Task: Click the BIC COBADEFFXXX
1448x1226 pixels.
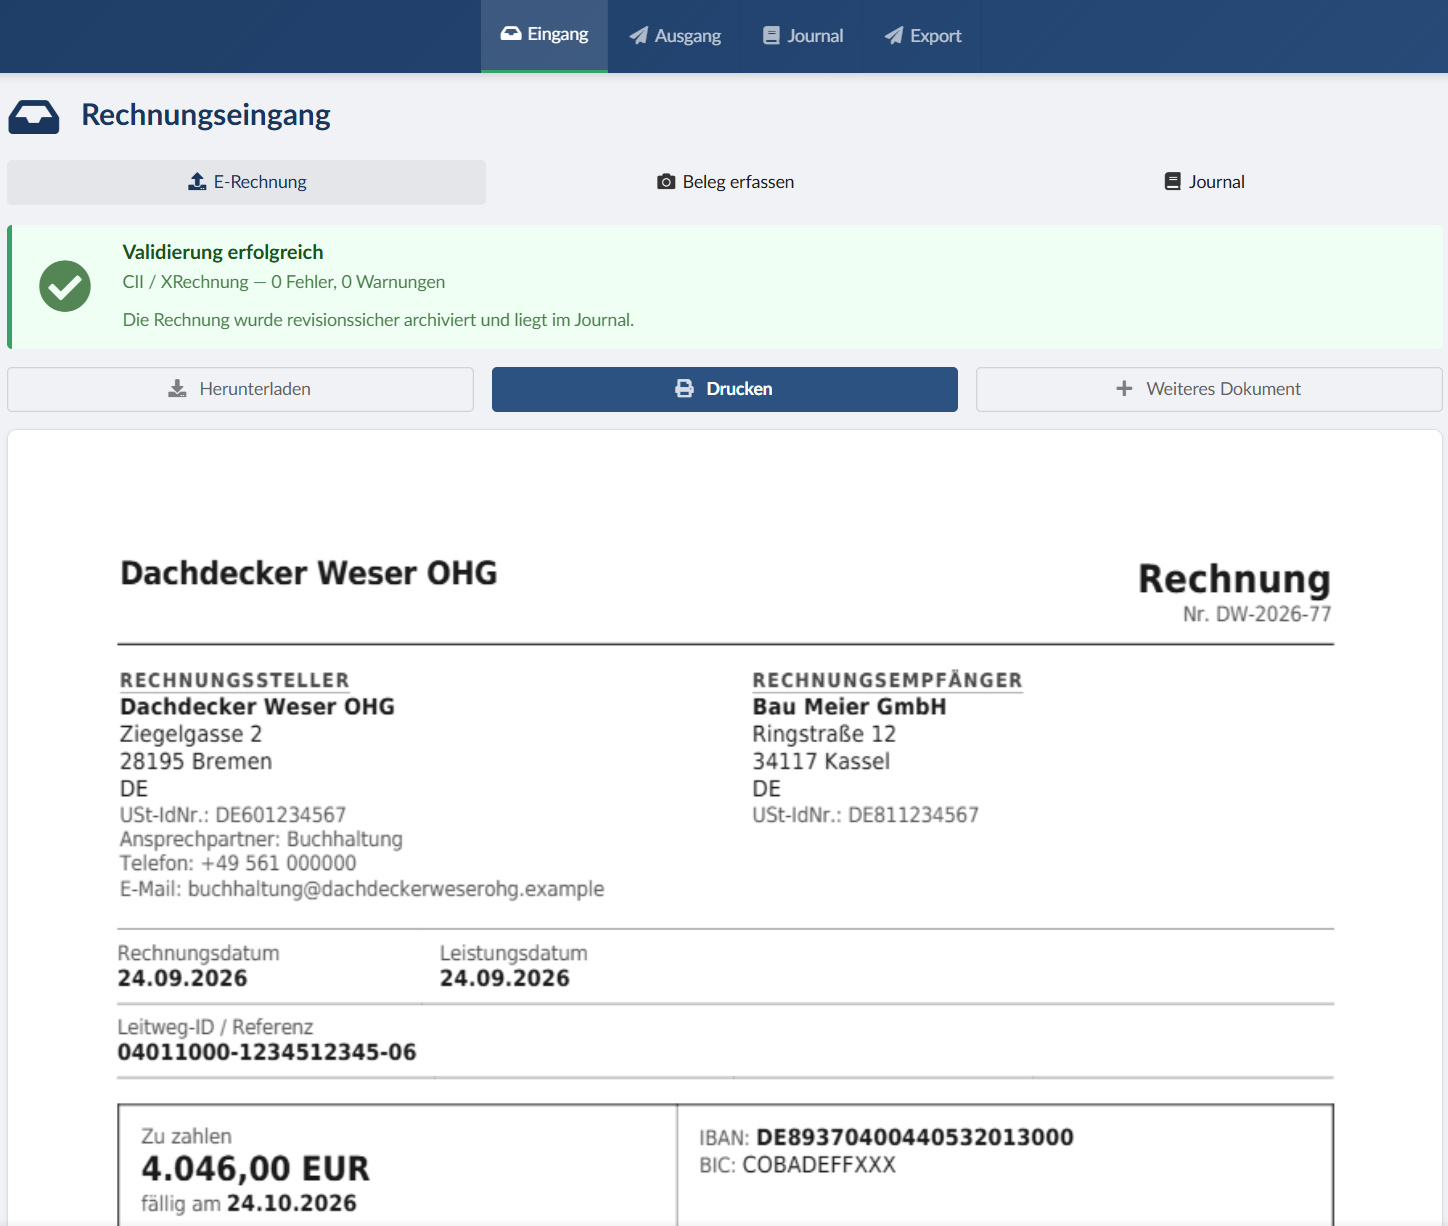Action: (x=819, y=1165)
